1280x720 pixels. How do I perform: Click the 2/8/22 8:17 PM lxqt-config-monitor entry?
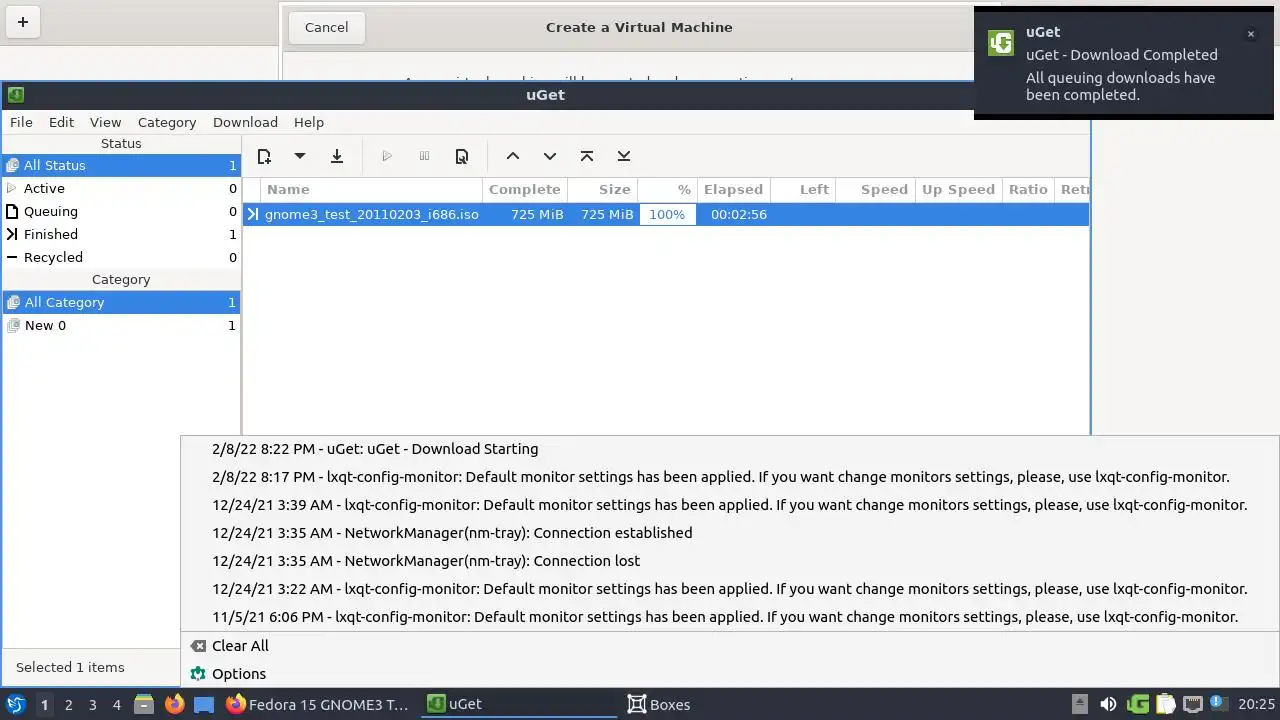[x=730, y=477]
